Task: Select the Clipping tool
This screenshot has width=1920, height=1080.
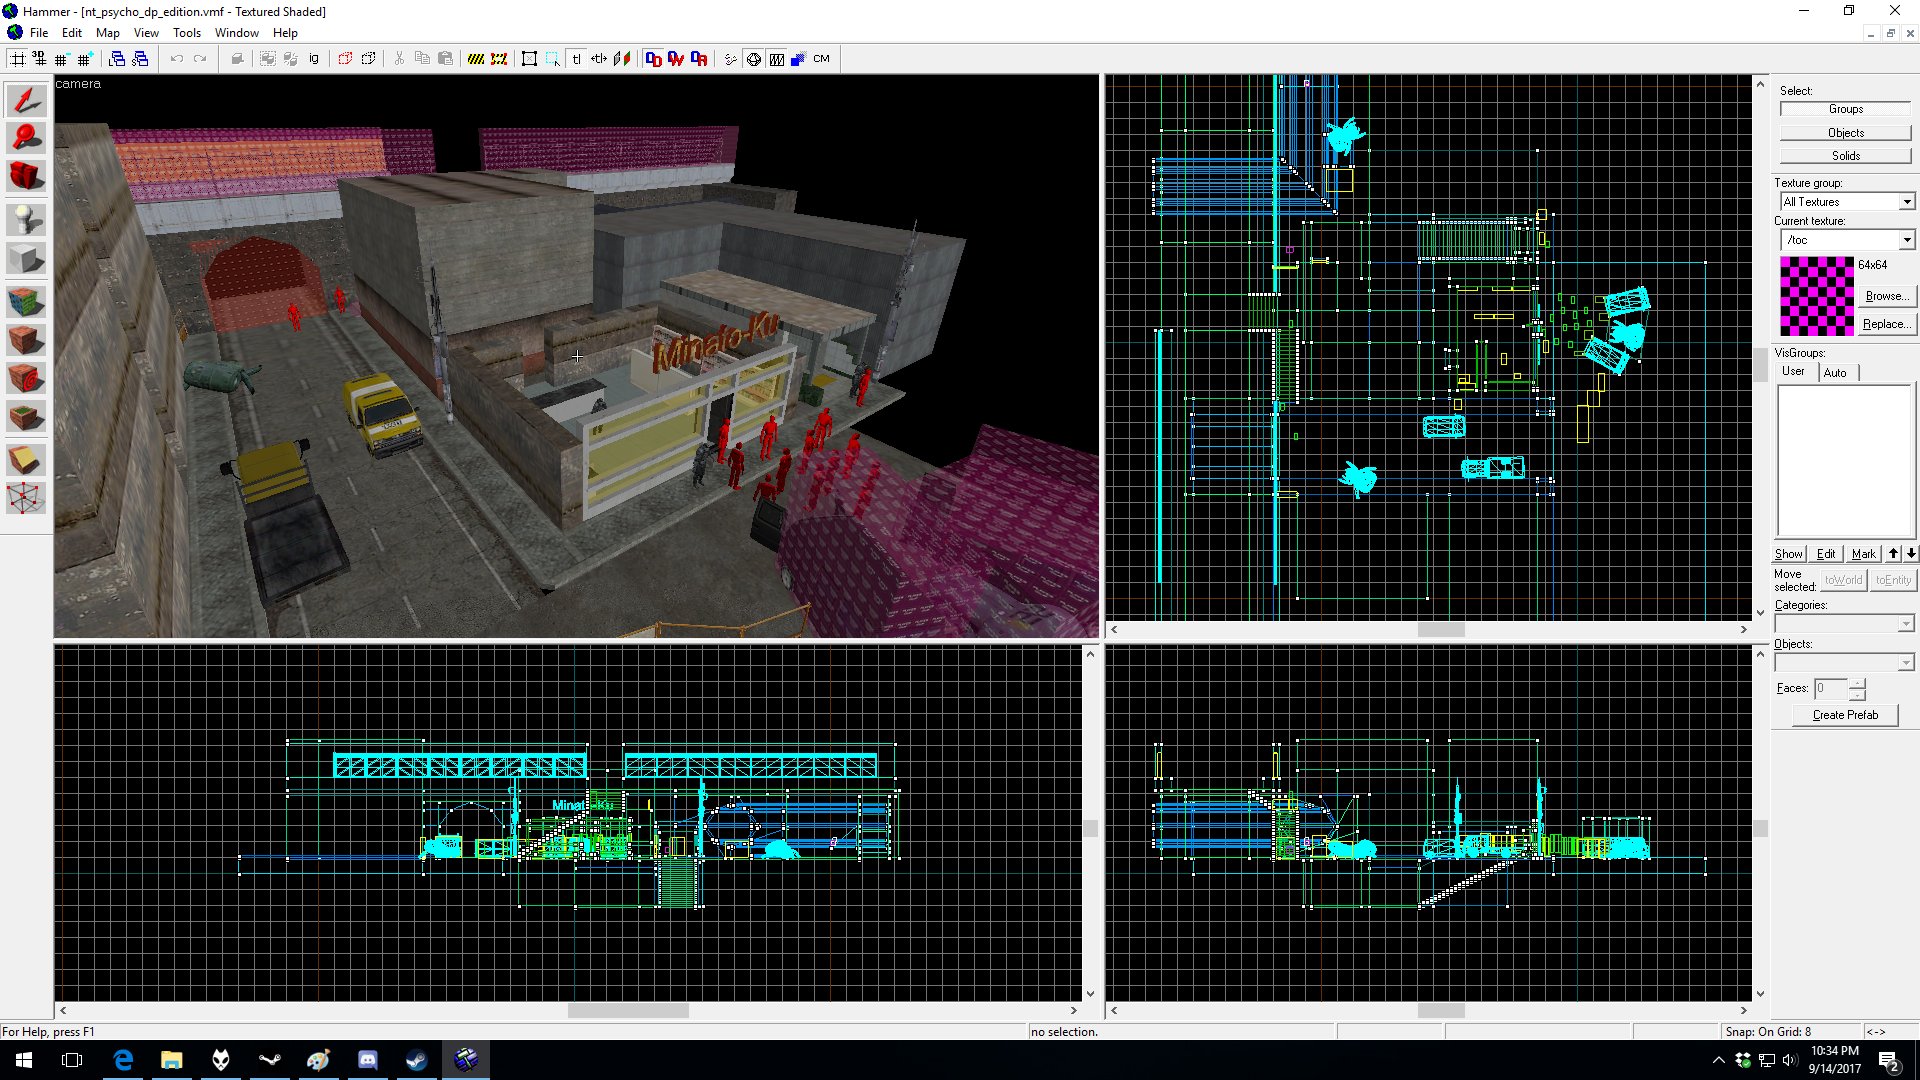Action: (26, 459)
